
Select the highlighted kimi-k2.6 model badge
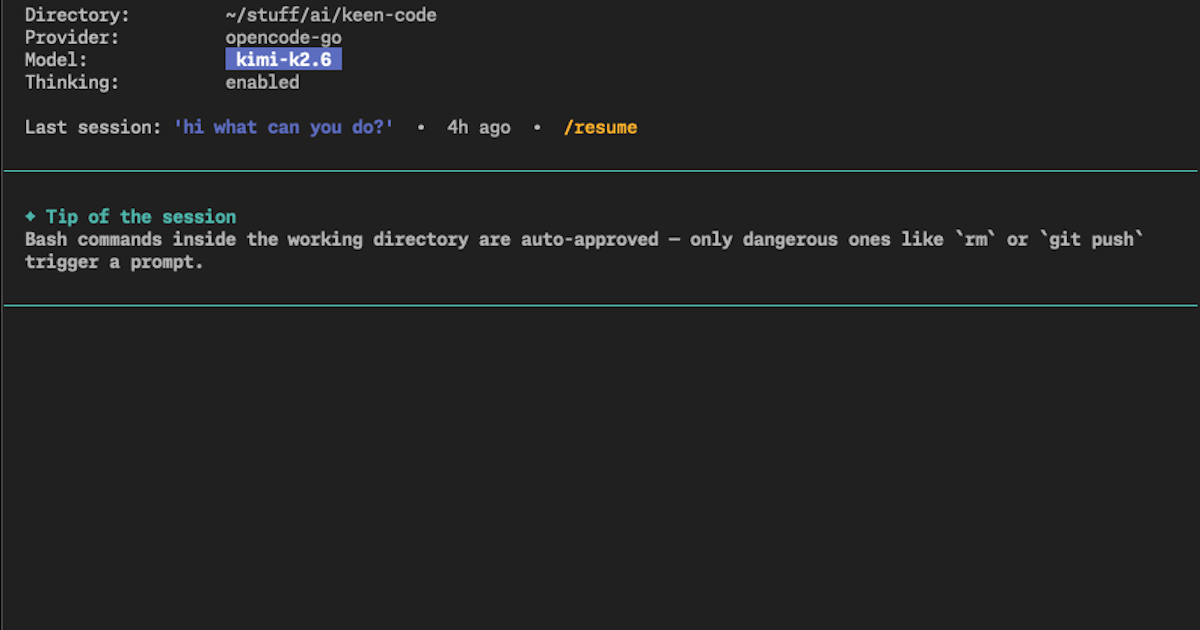[x=284, y=60]
